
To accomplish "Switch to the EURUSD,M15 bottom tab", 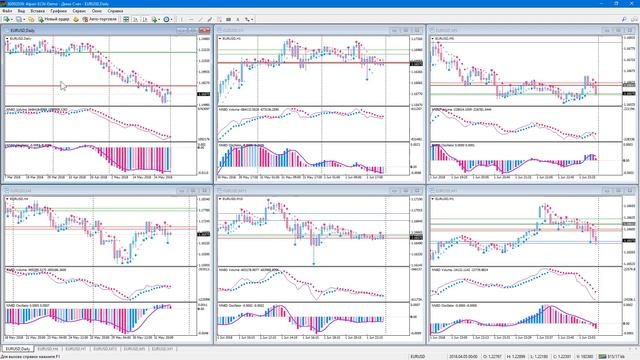I will click(105, 349).
